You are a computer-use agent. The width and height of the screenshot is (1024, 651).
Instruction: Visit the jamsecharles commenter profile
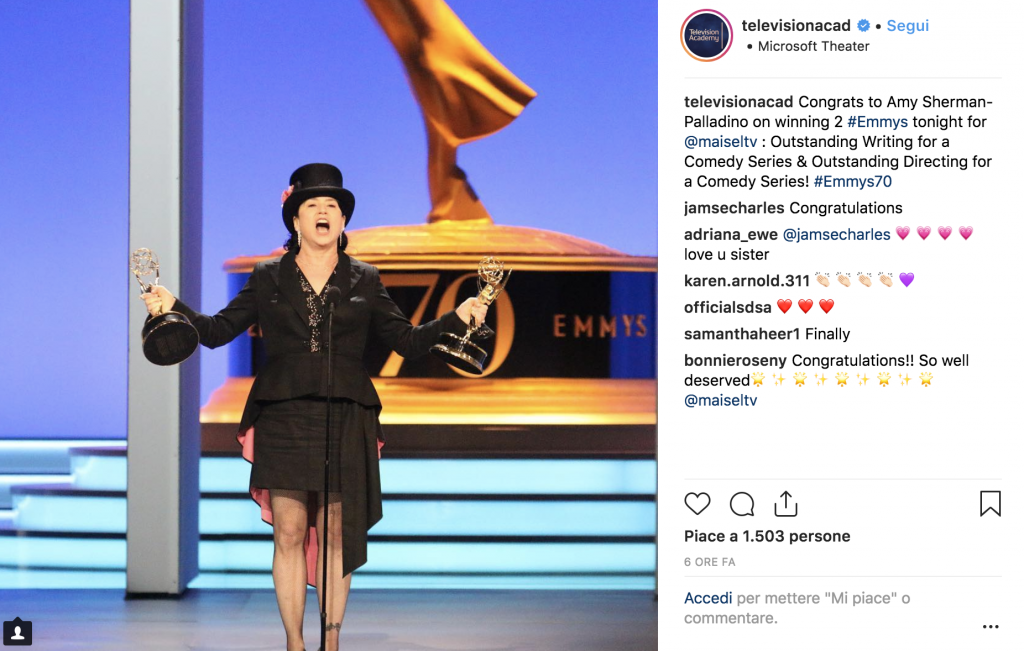[734, 208]
